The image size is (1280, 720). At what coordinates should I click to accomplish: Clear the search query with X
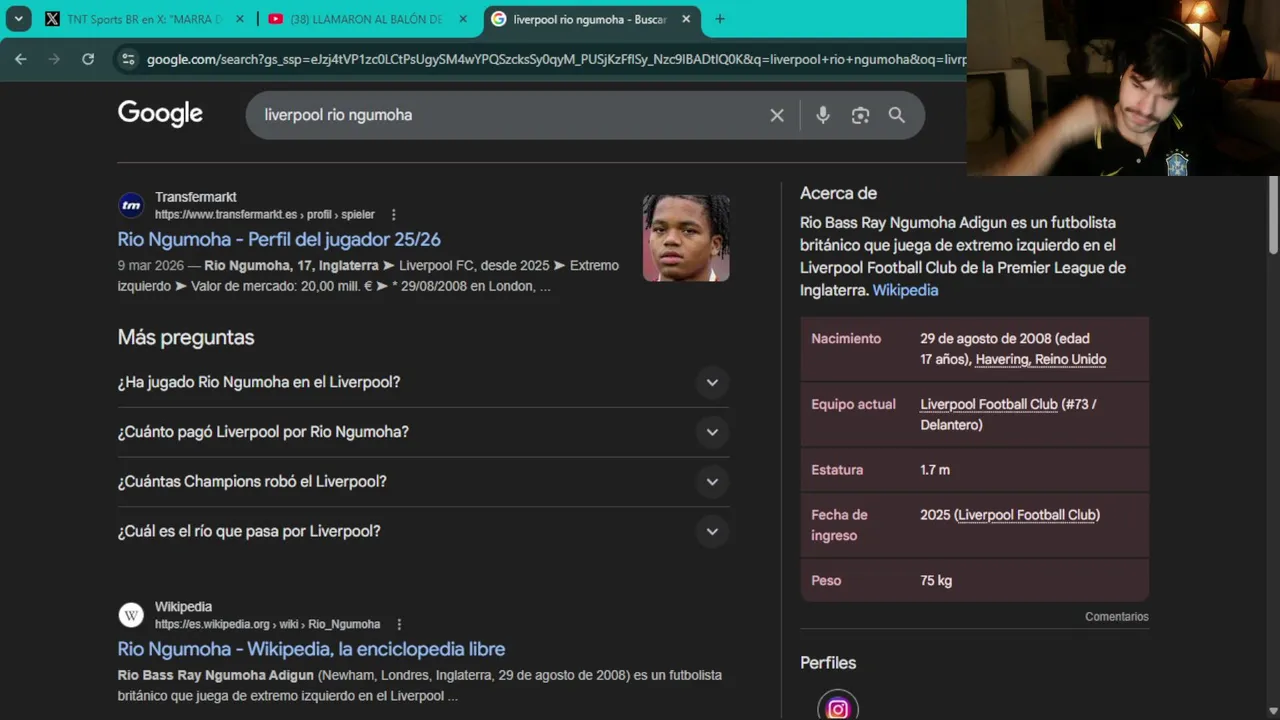point(777,115)
